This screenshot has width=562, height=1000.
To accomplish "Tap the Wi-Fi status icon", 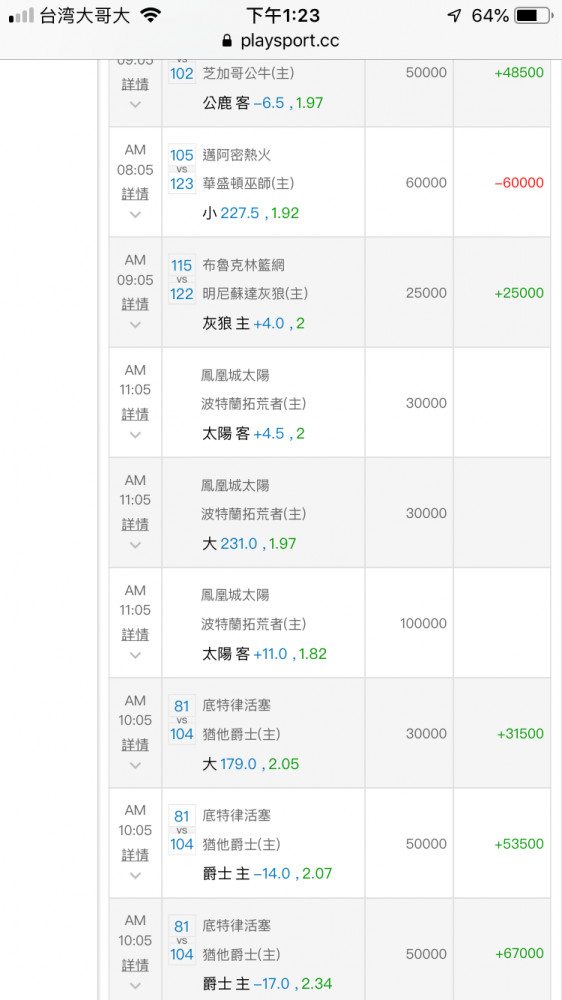I will [151, 16].
